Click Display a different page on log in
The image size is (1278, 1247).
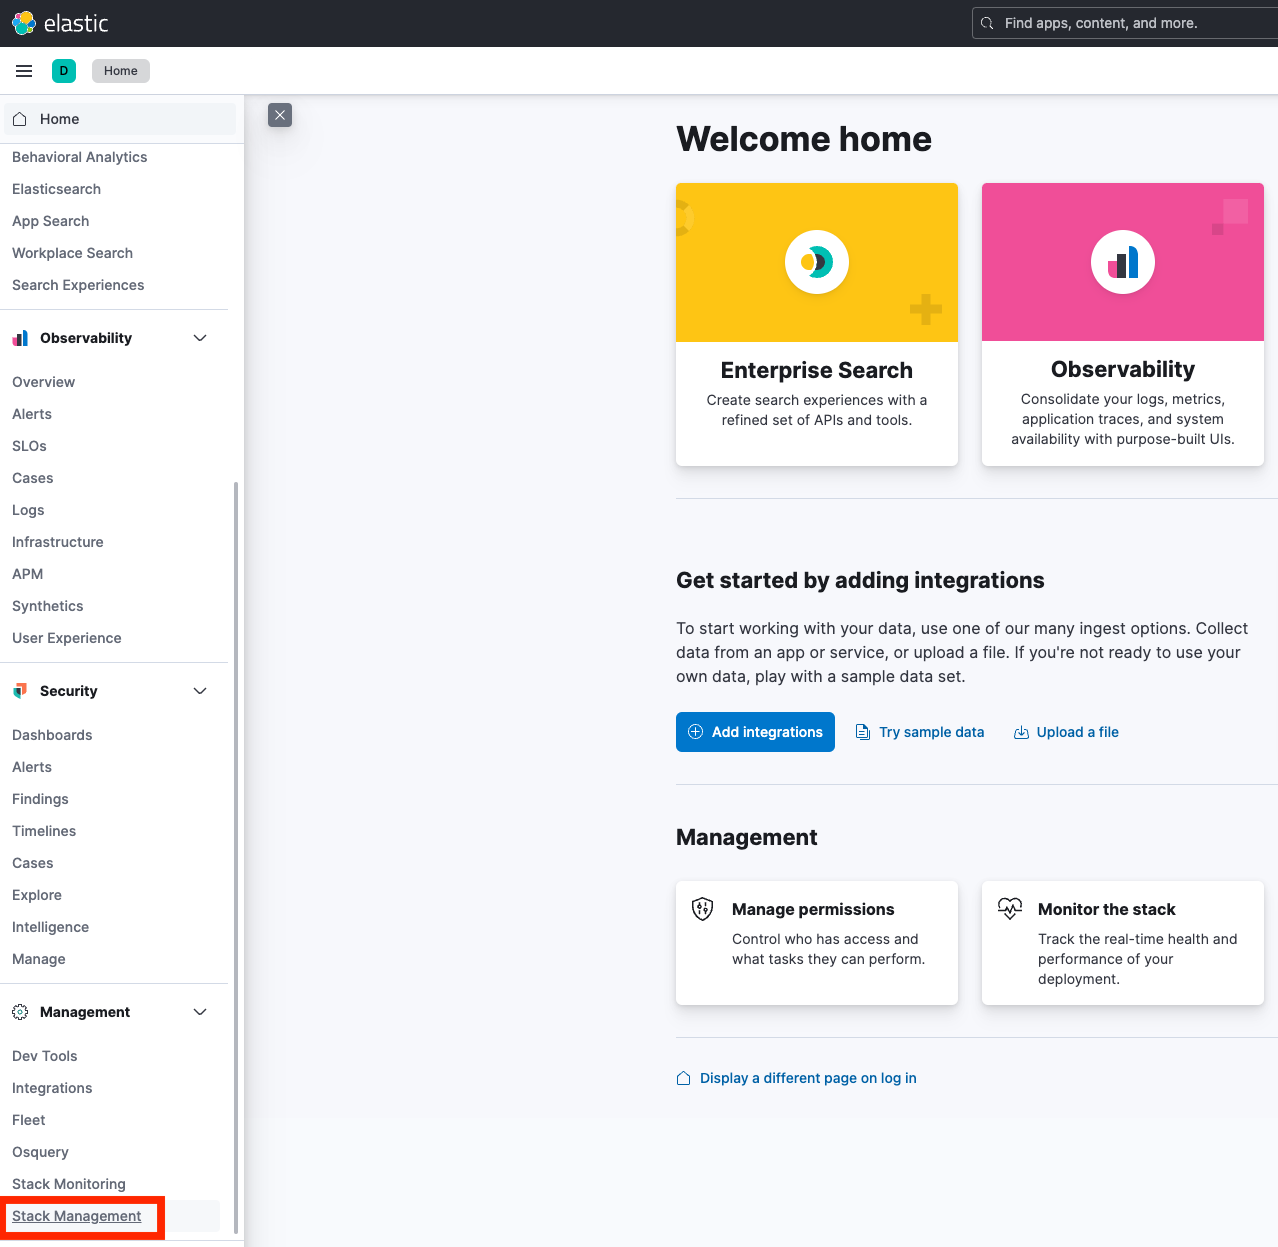[808, 1078]
